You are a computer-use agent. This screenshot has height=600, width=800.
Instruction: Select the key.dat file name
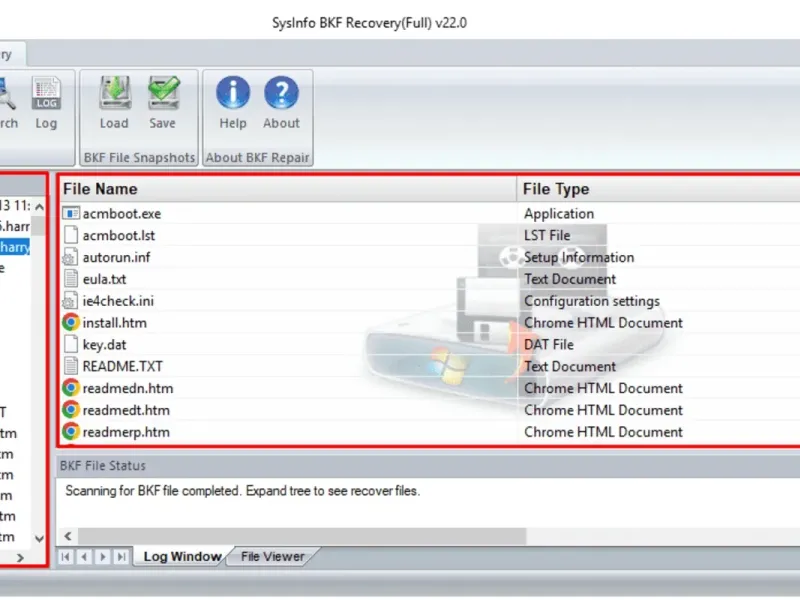104,345
